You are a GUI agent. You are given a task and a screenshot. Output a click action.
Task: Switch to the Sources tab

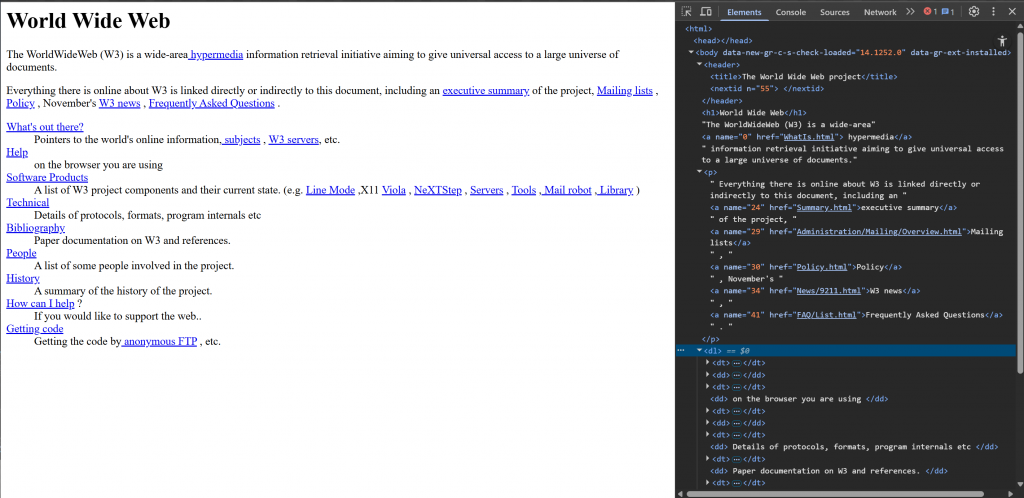[x=835, y=12]
